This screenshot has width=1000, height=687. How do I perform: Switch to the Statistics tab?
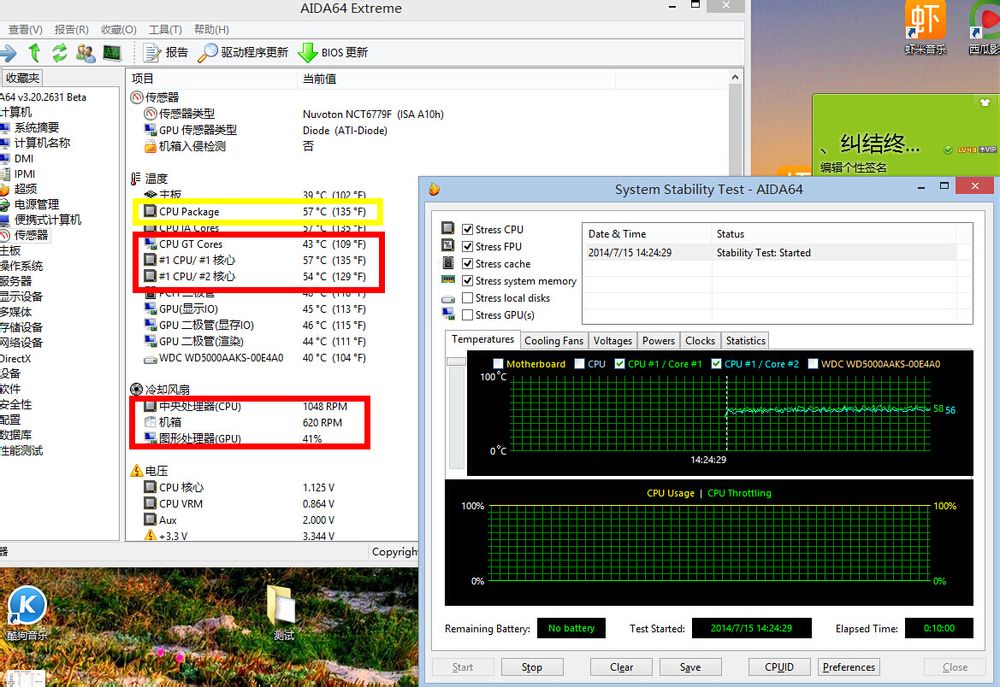(x=745, y=341)
